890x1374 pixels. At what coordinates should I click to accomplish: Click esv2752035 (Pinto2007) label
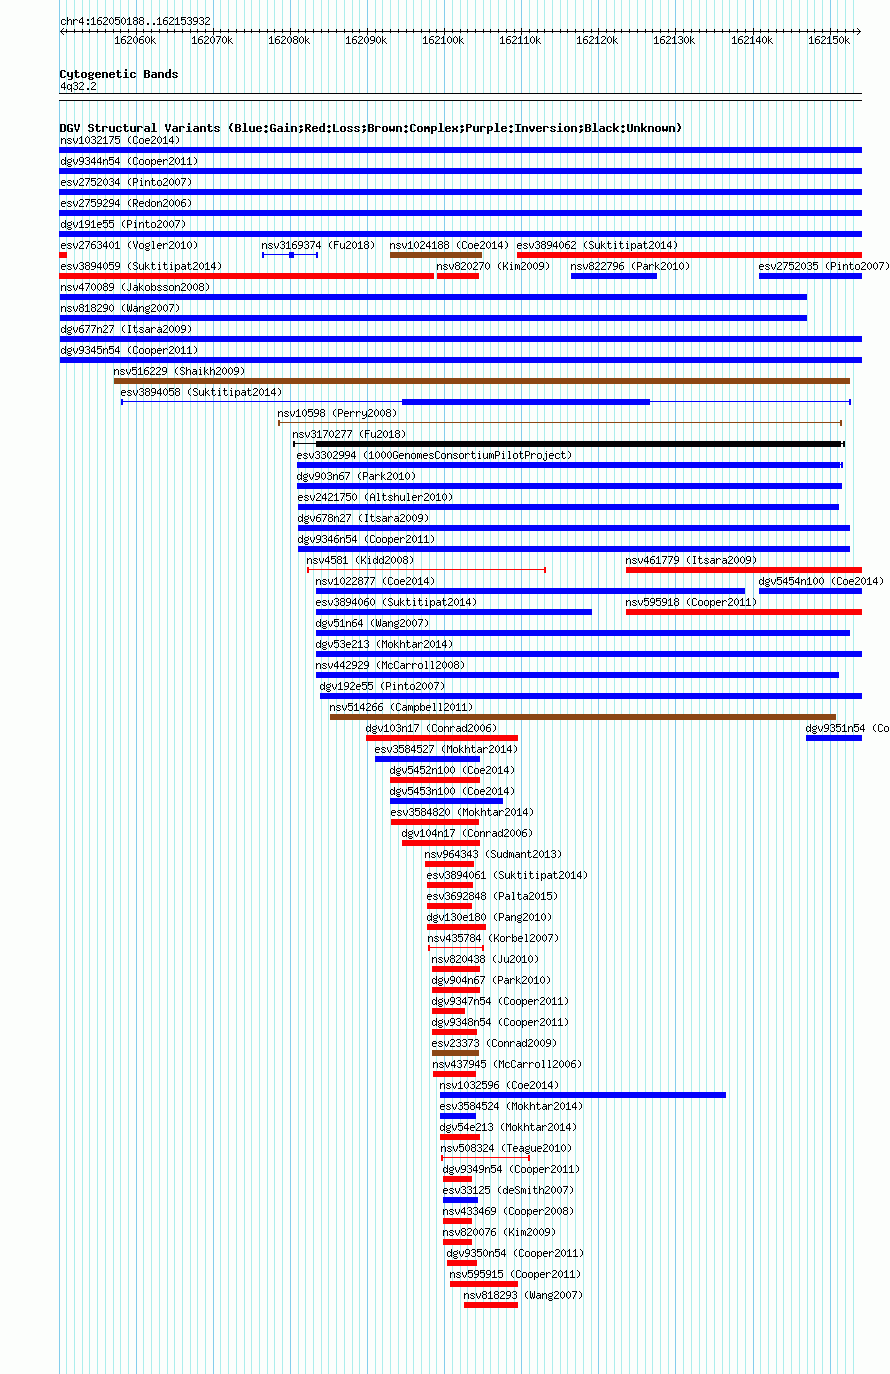click(823, 266)
